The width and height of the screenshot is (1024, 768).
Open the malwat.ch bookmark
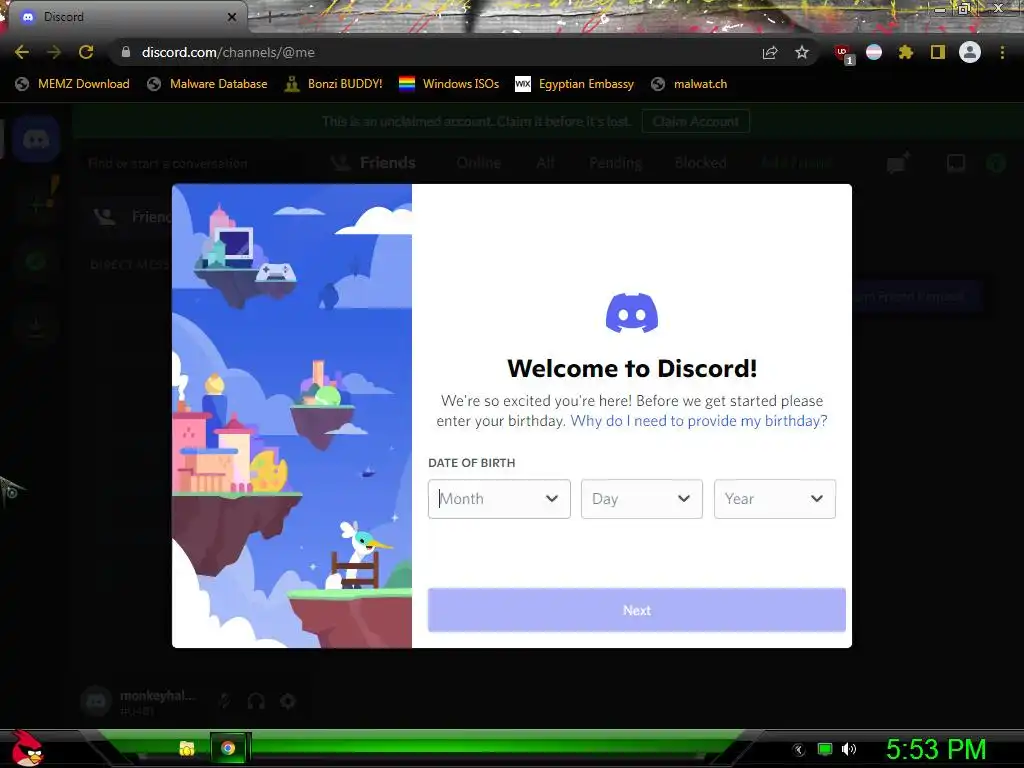pyautogui.click(x=690, y=84)
